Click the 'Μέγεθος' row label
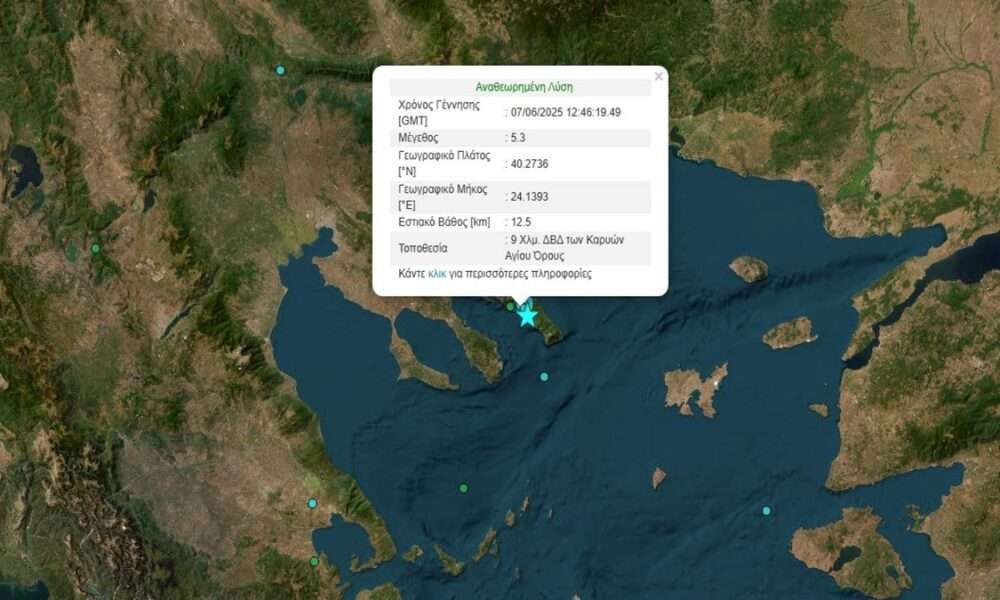The image size is (1000, 600). (418, 137)
